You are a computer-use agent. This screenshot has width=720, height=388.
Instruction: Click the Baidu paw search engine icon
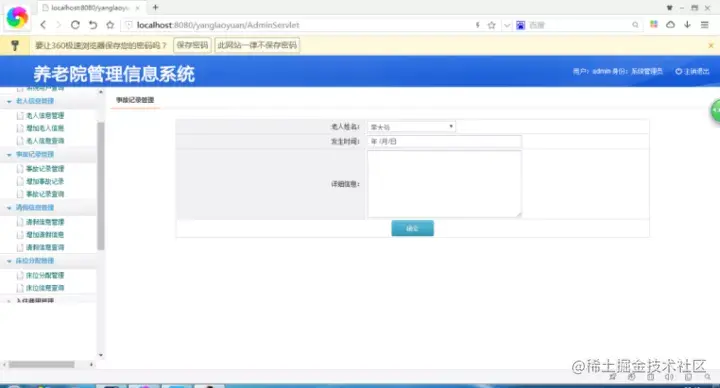[x=520, y=25]
